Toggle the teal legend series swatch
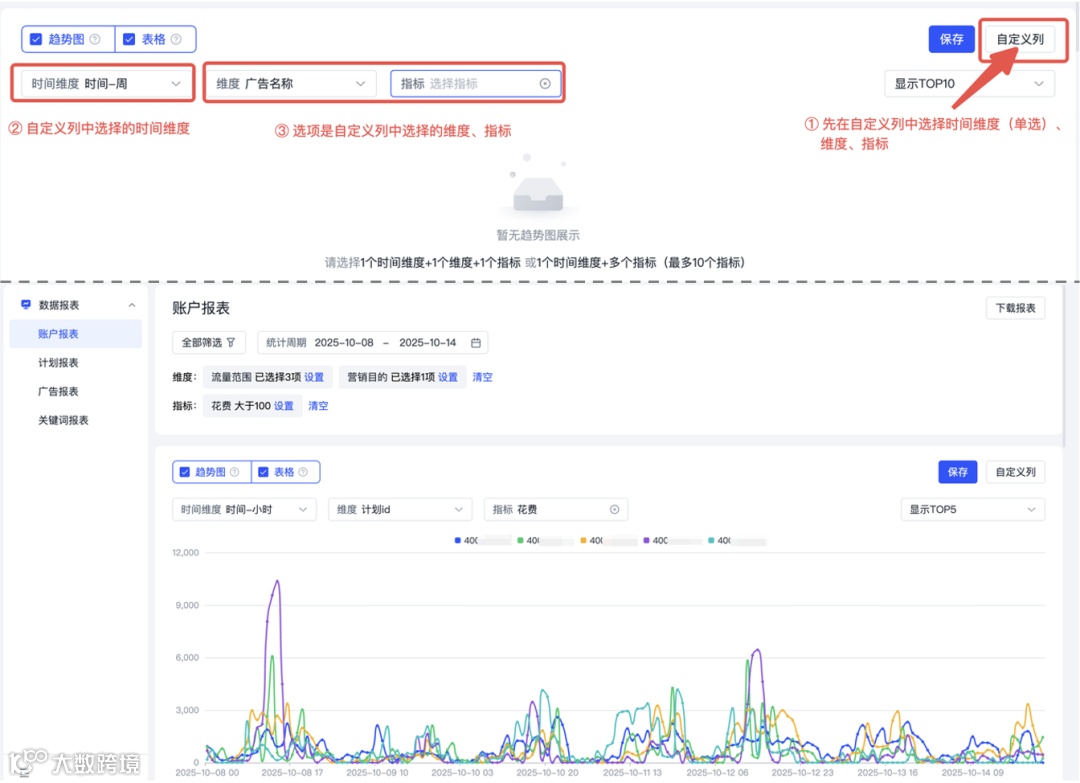Screen dimensions: 1080x783 [711, 541]
